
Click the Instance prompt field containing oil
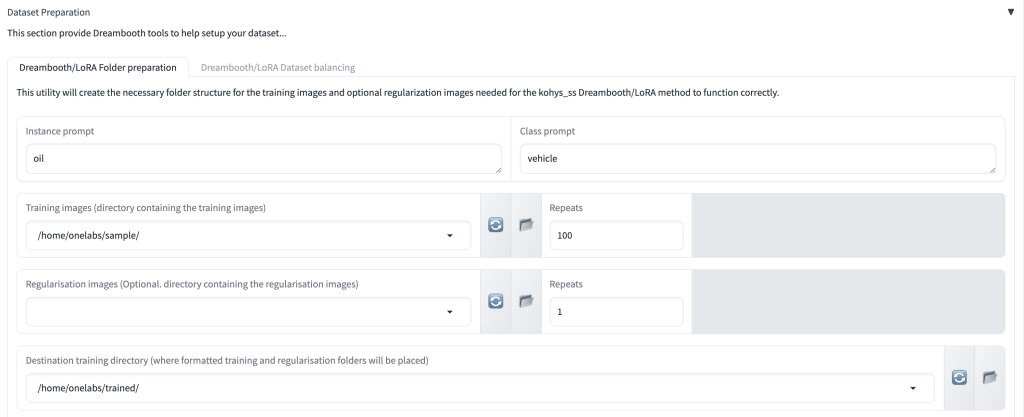[264, 159]
